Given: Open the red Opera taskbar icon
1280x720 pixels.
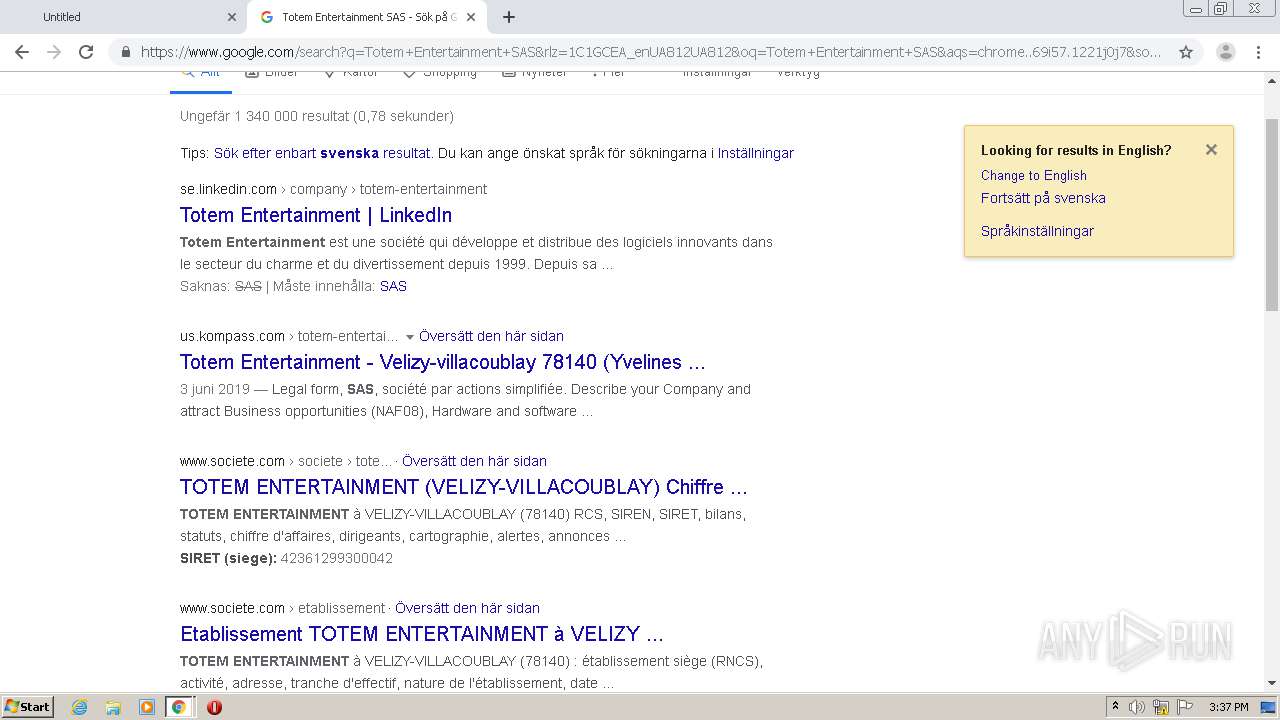Looking at the screenshot, I should [214, 707].
